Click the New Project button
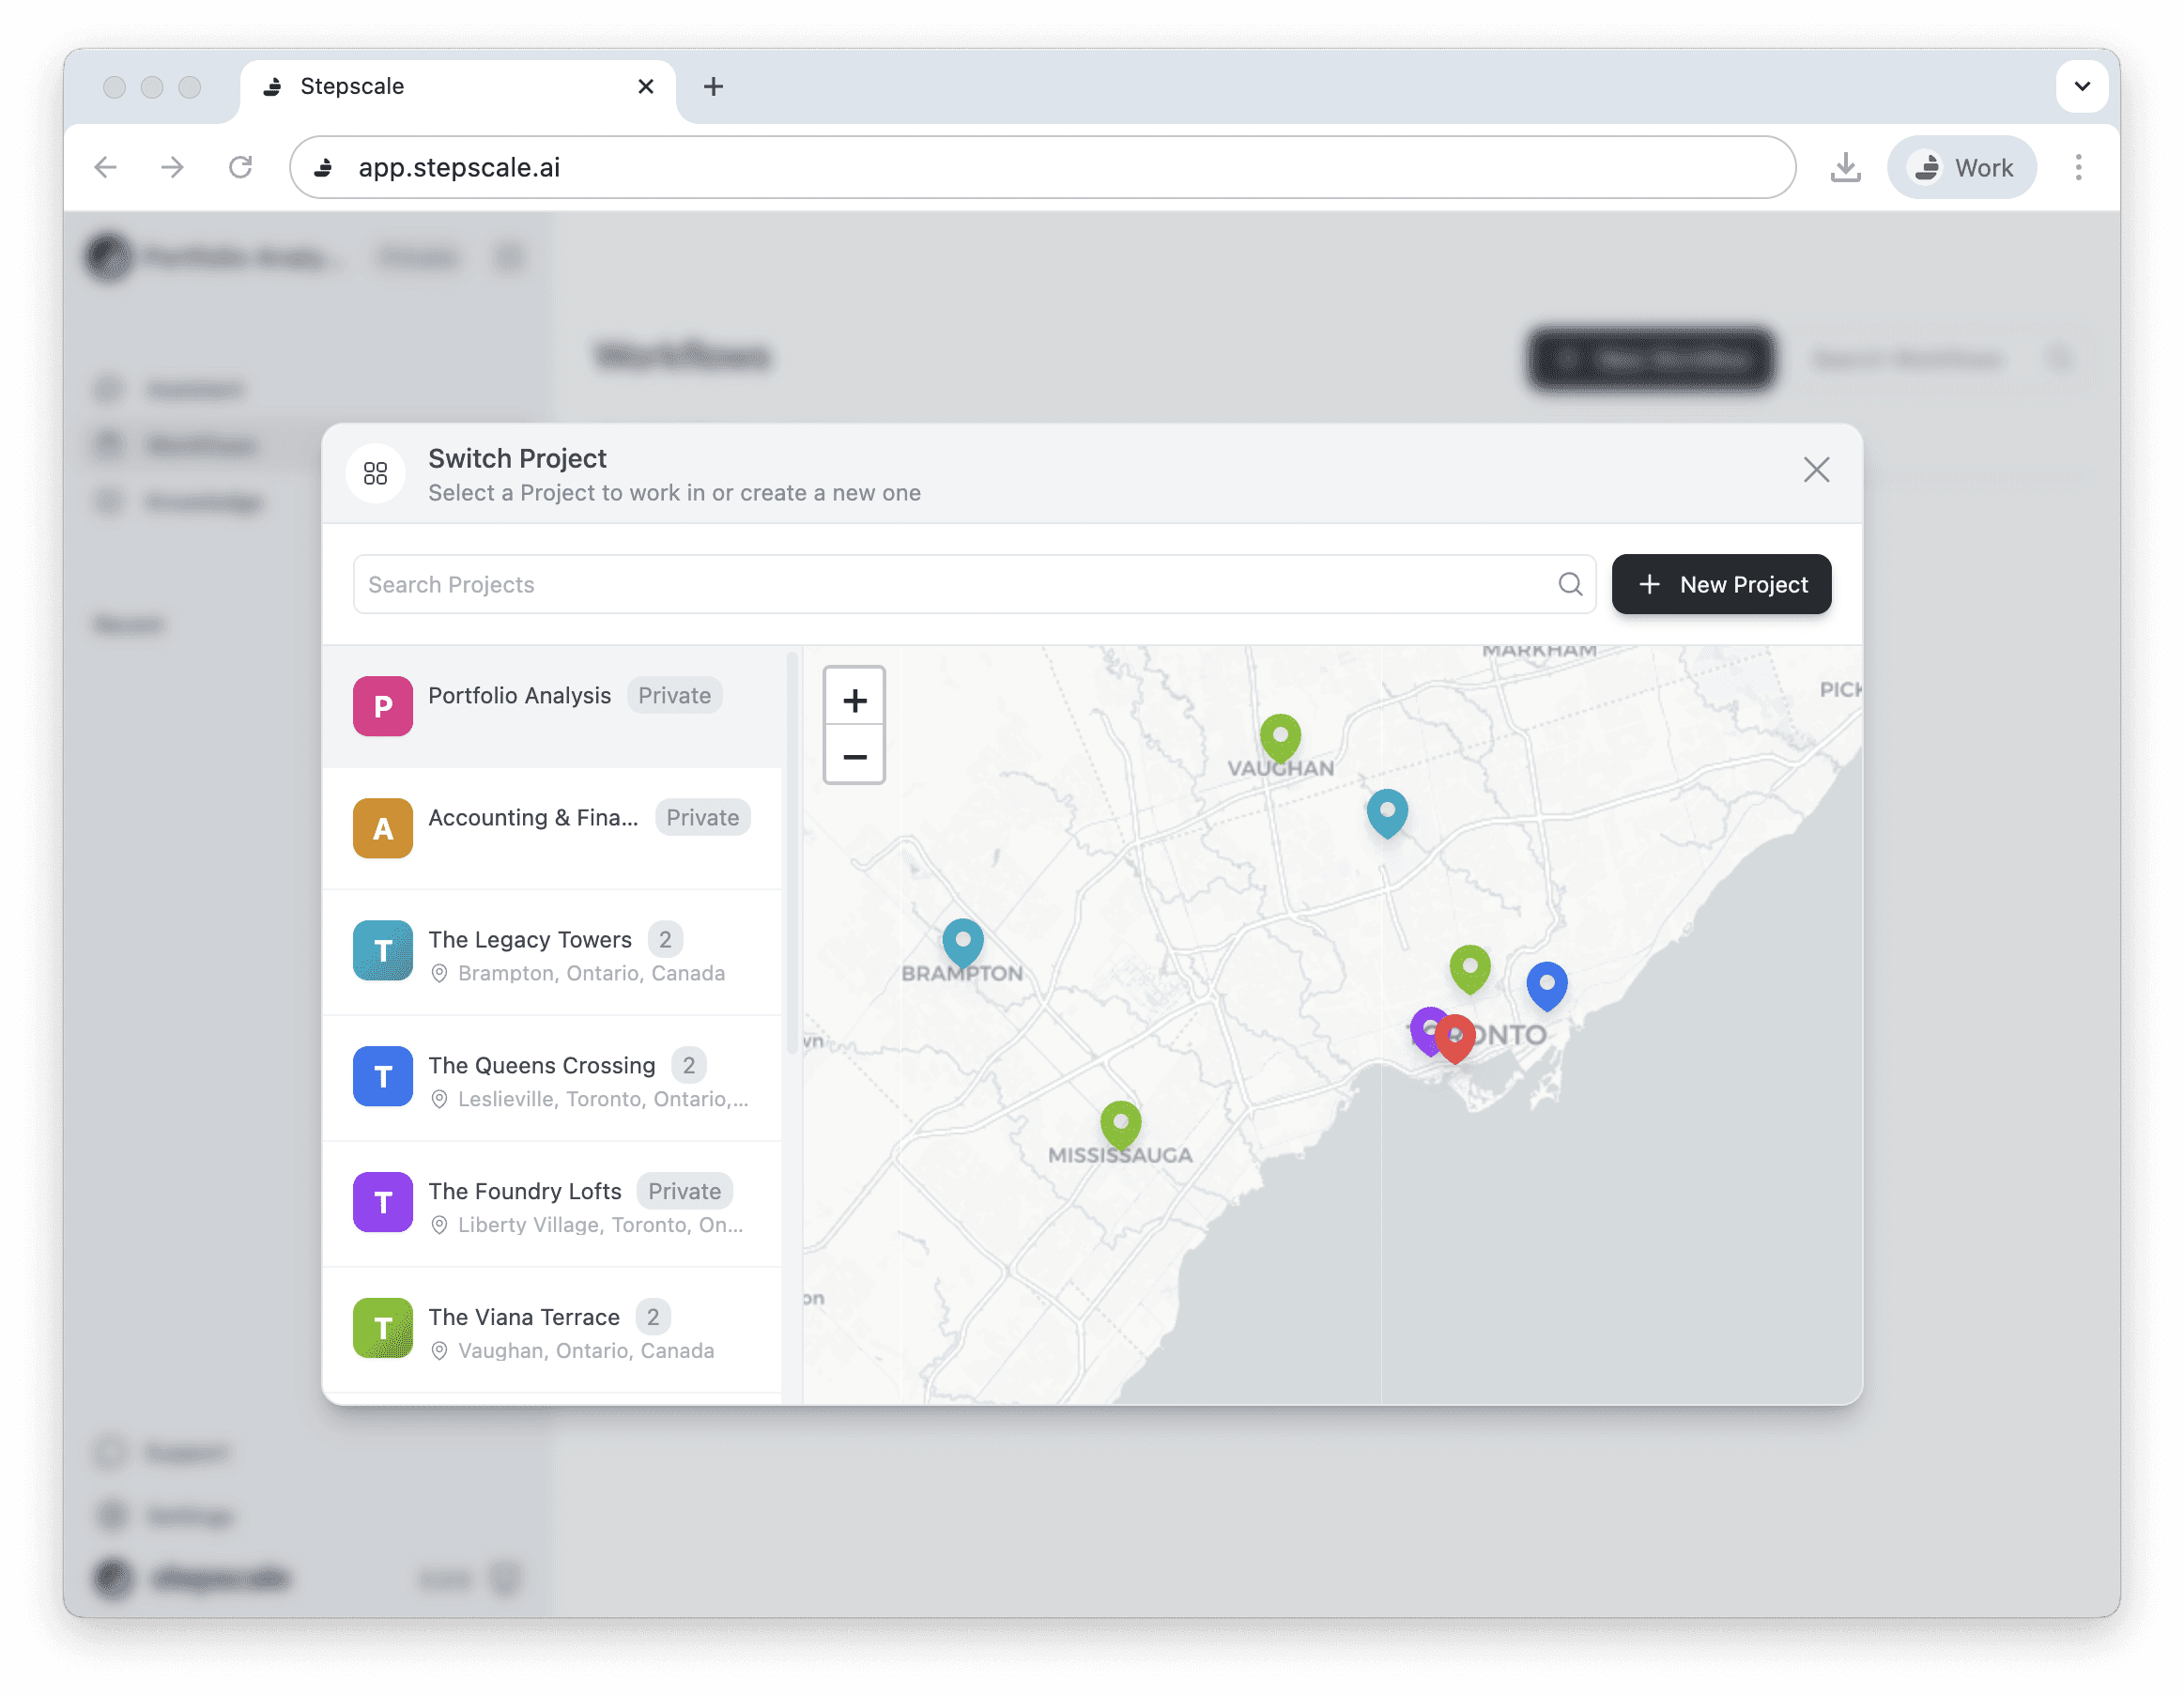The height and width of the screenshot is (1696, 2184). [1721, 584]
